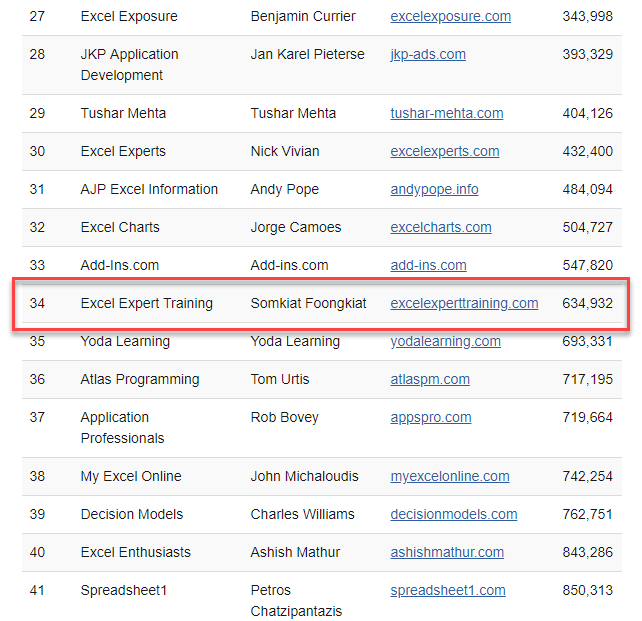Screen dimensions: 642x621
Task: Click the value 484,094
Action: [588, 190]
